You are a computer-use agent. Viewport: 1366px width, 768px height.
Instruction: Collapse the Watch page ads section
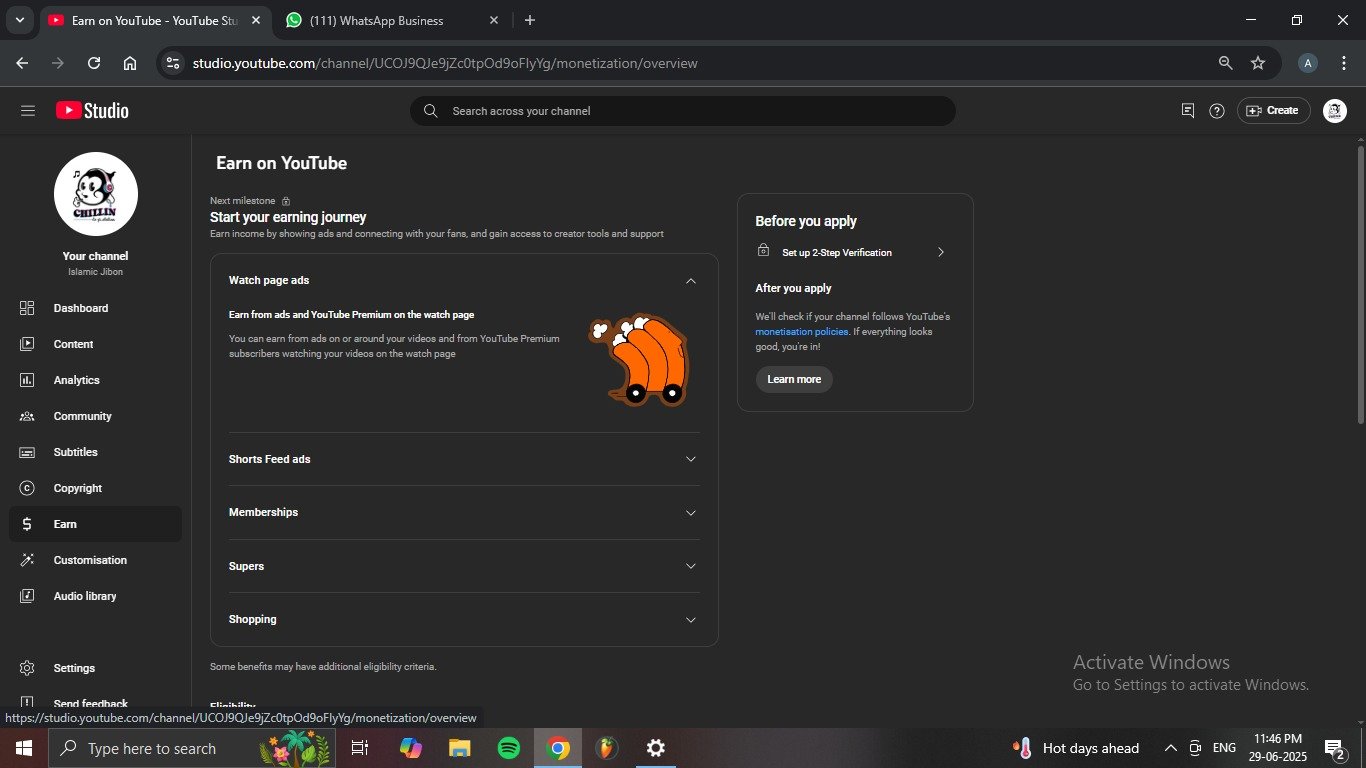tap(690, 281)
